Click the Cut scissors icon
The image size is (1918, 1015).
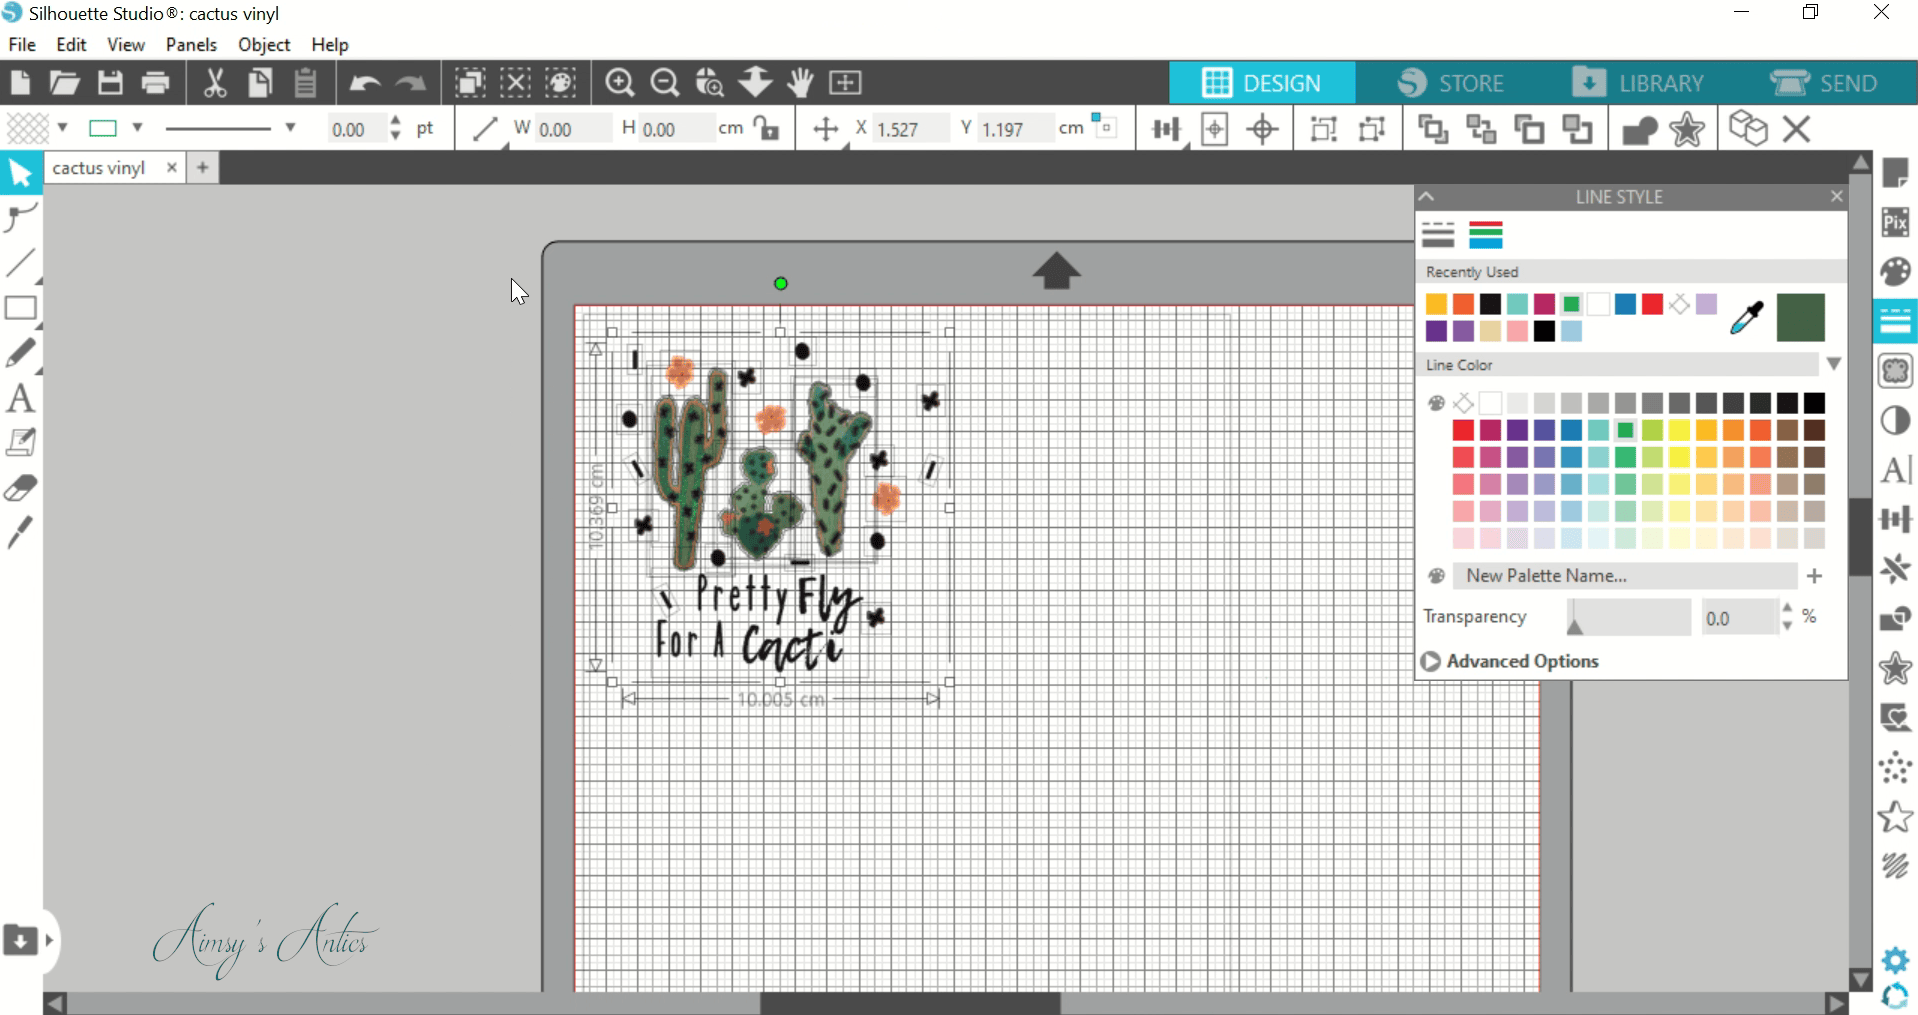point(215,83)
